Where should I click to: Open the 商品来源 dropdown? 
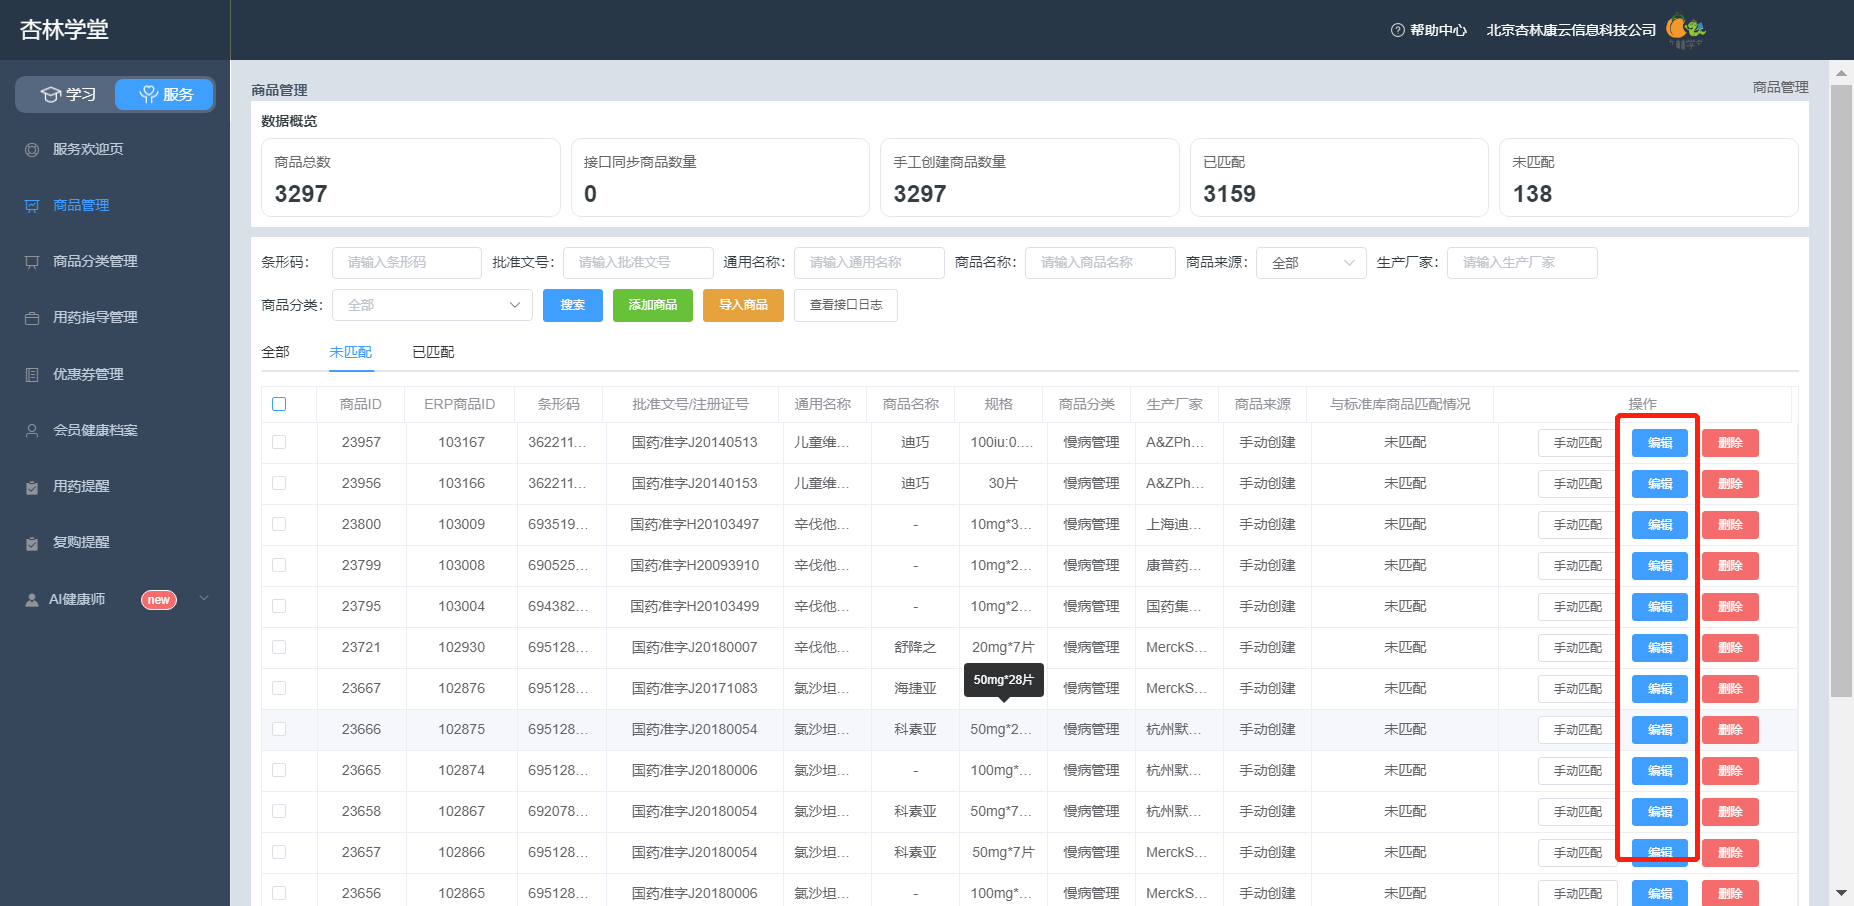pyautogui.click(x=1311, y=263)
